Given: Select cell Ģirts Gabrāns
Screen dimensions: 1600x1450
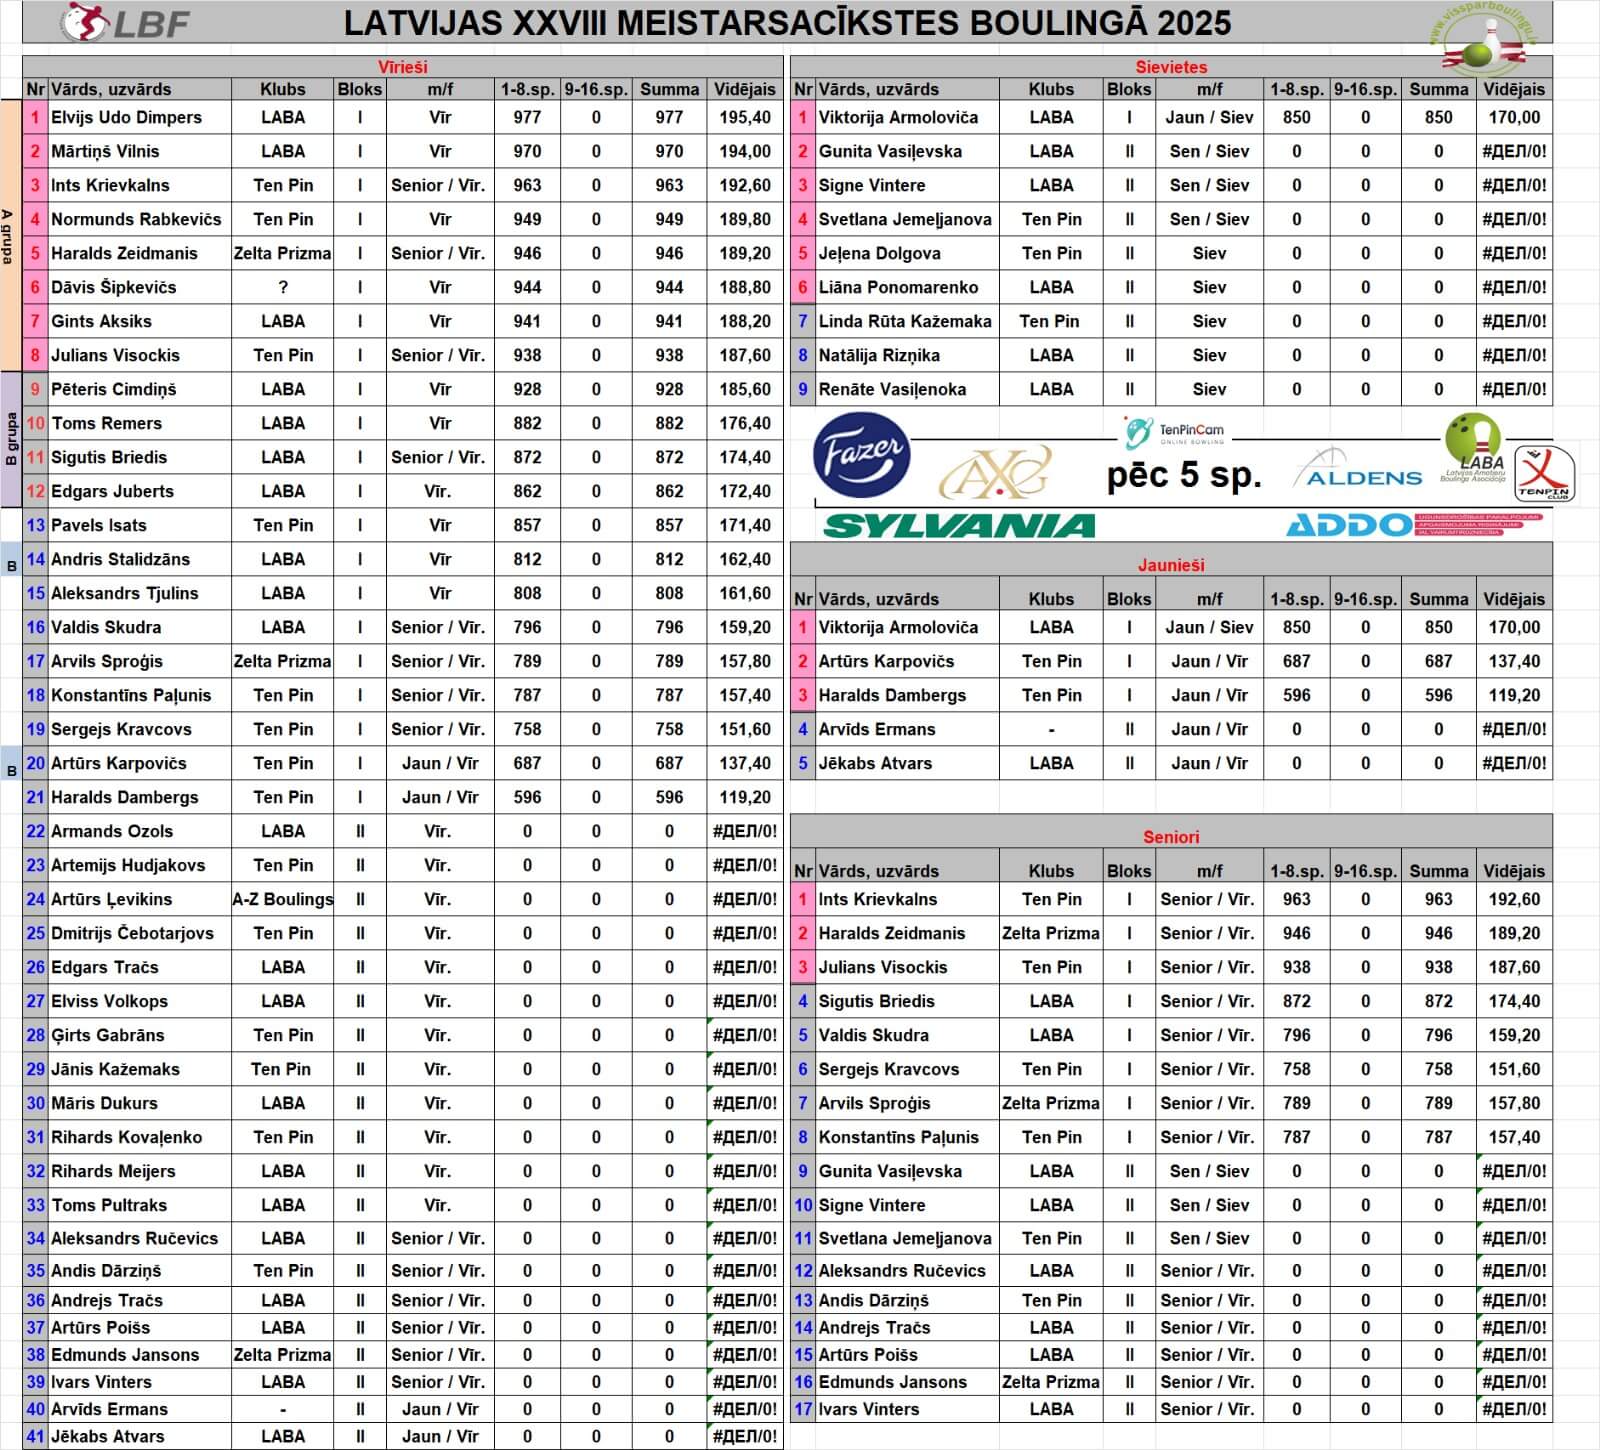Looking at the screenshot, I should tap(140, 1035).
